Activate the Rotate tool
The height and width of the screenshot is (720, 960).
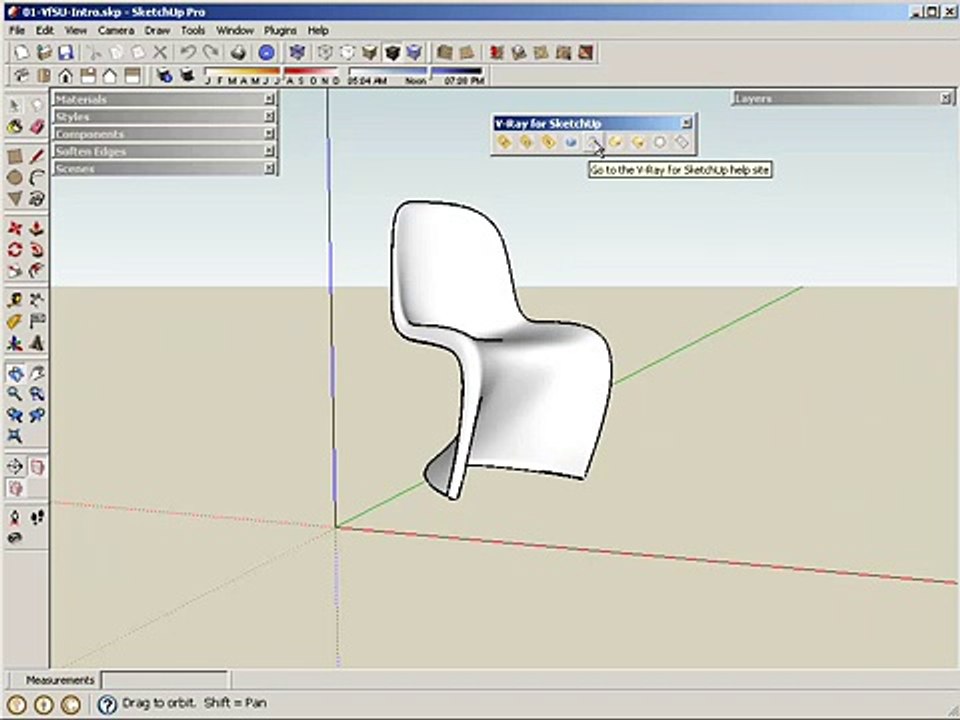coord(15,250)
